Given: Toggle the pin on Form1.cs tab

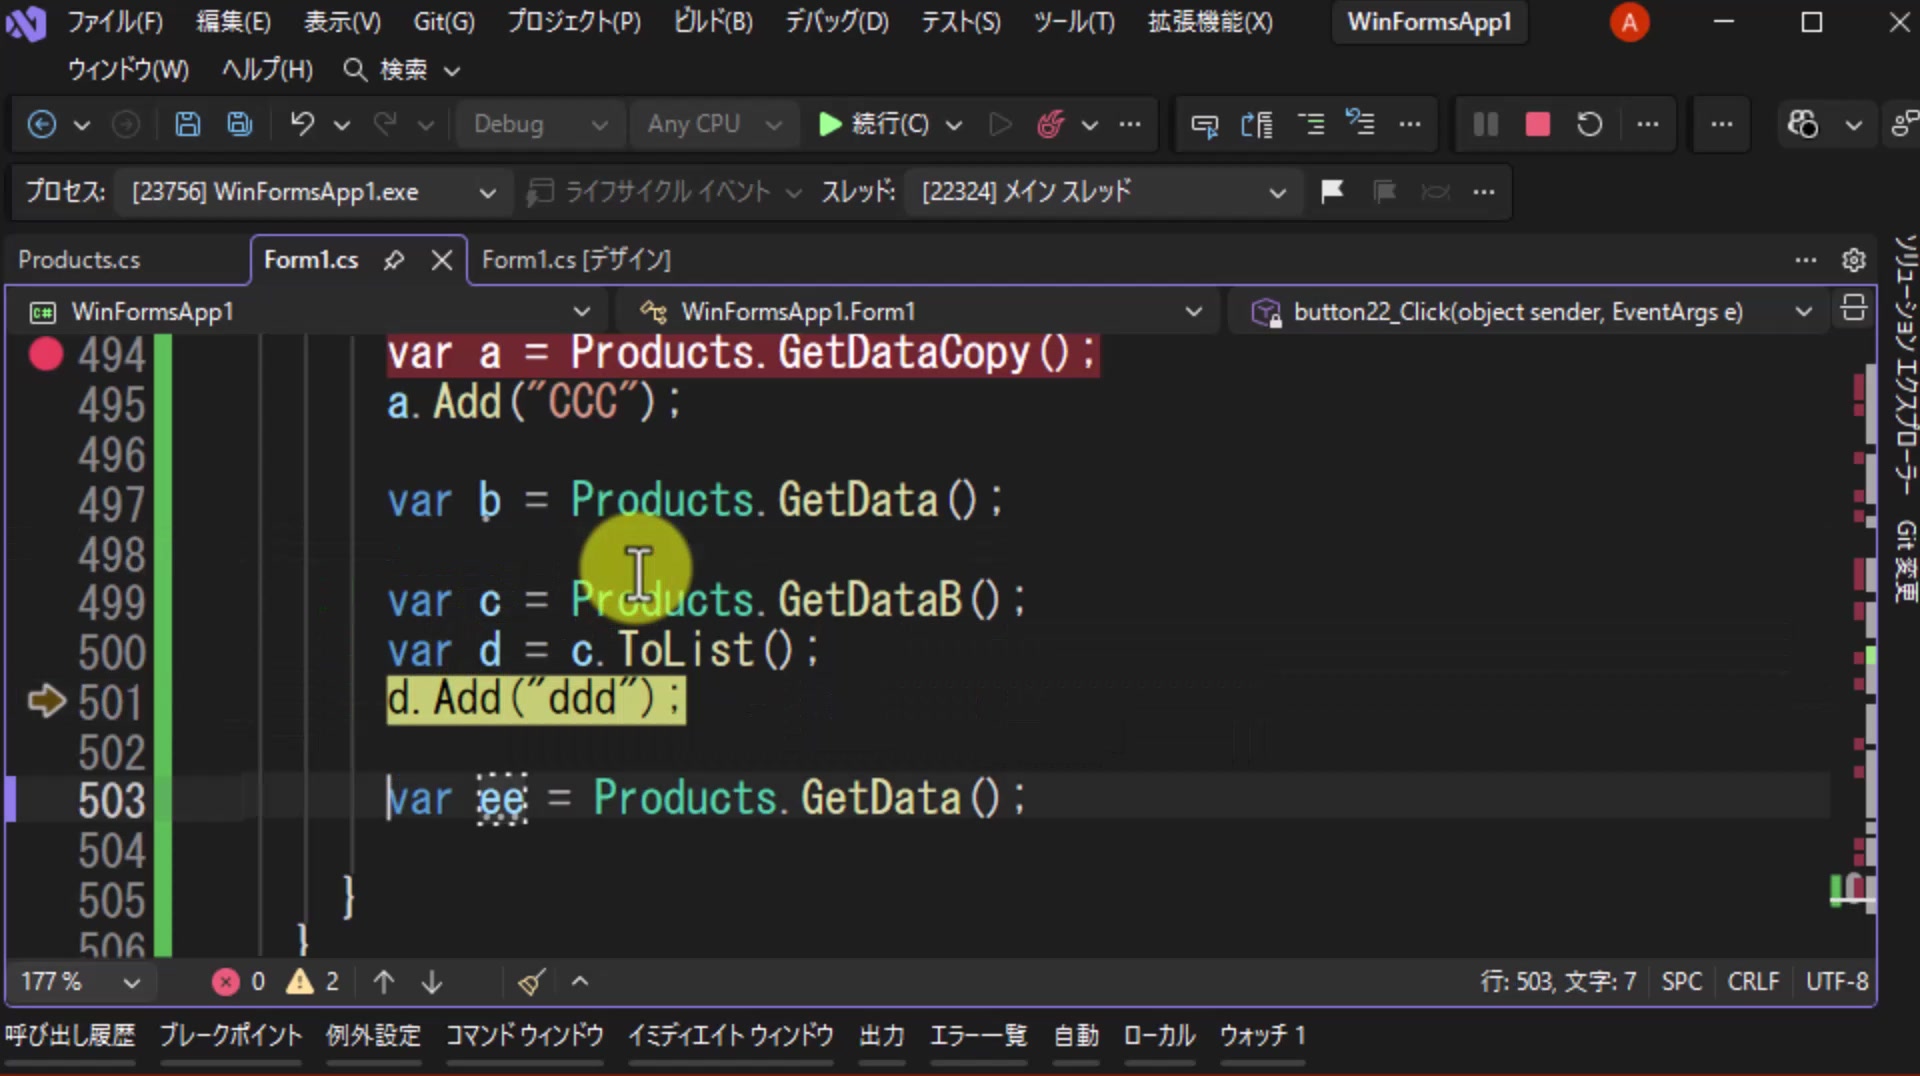Looking at the screenshot, I should coord(394,260).
